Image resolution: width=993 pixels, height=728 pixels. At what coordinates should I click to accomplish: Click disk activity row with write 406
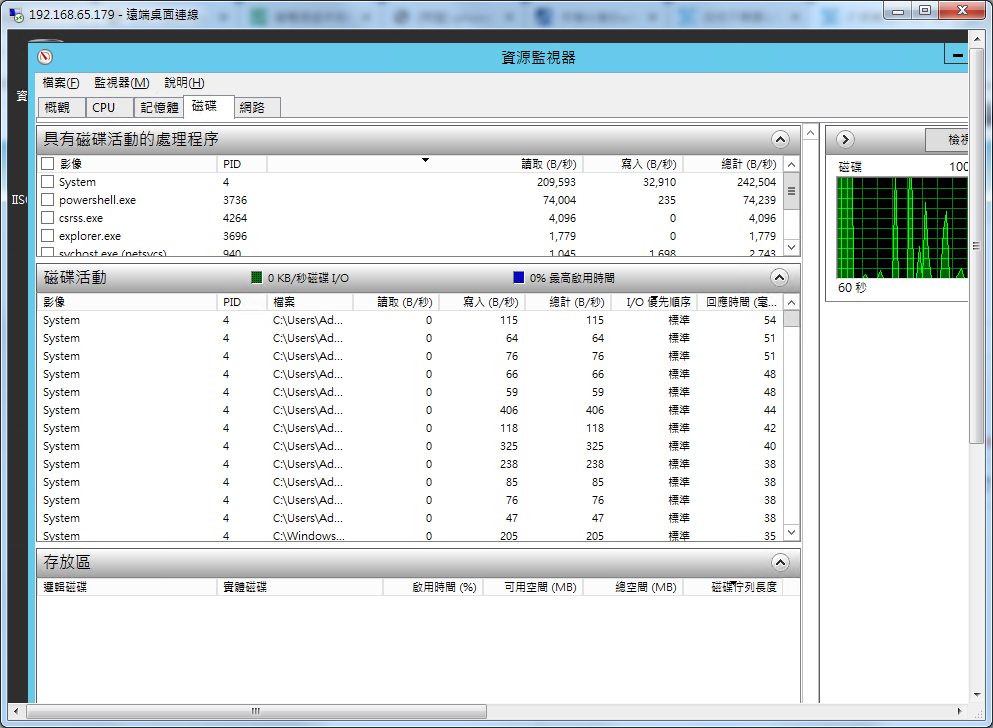[412, 410]
